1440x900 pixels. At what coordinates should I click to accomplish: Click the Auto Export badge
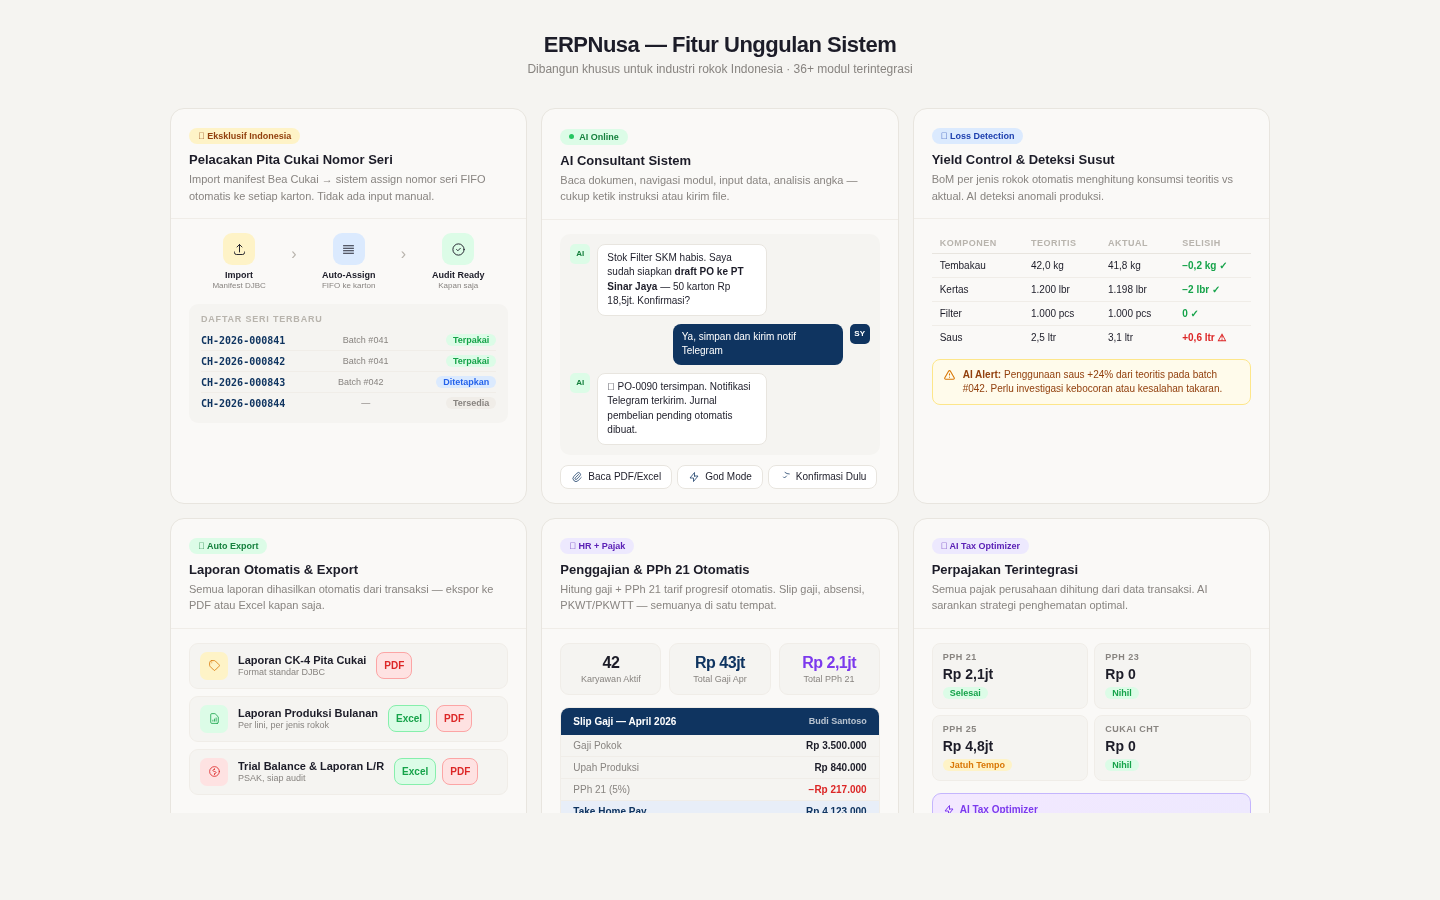(228, 546)
